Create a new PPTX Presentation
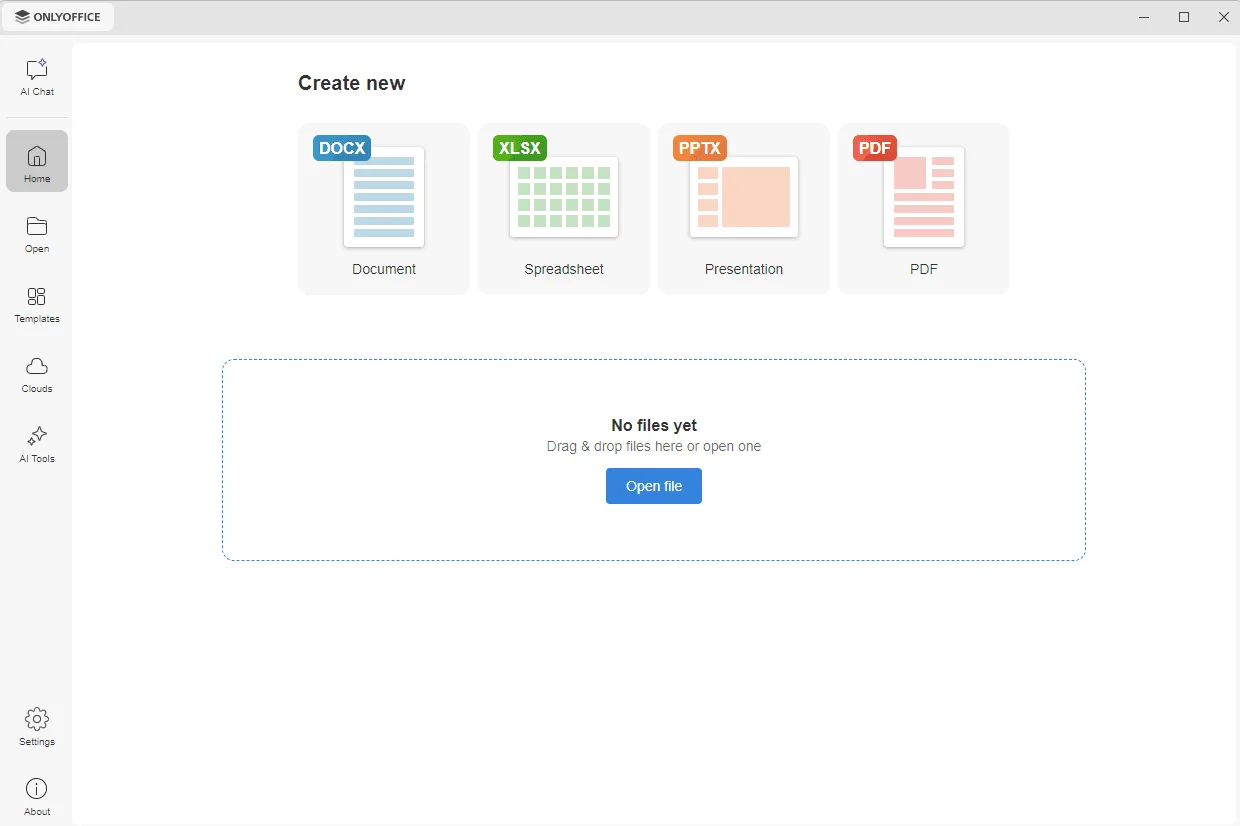 point(744,209)
